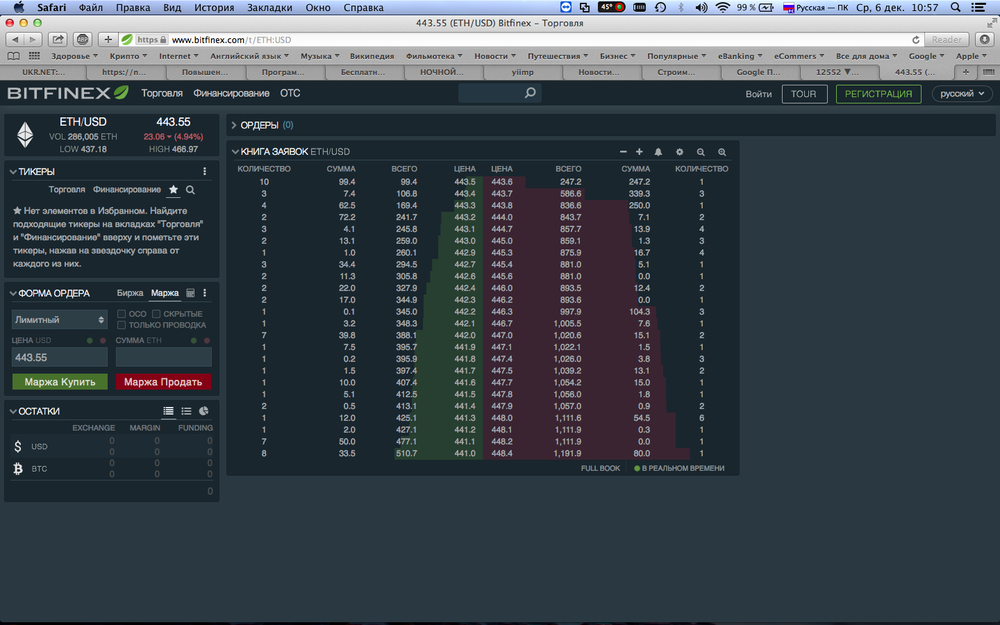Screen dimensions: 1000x625
Task: Click the header search magnifier icon
Action: pyautogui.click(x=530, y=93)
